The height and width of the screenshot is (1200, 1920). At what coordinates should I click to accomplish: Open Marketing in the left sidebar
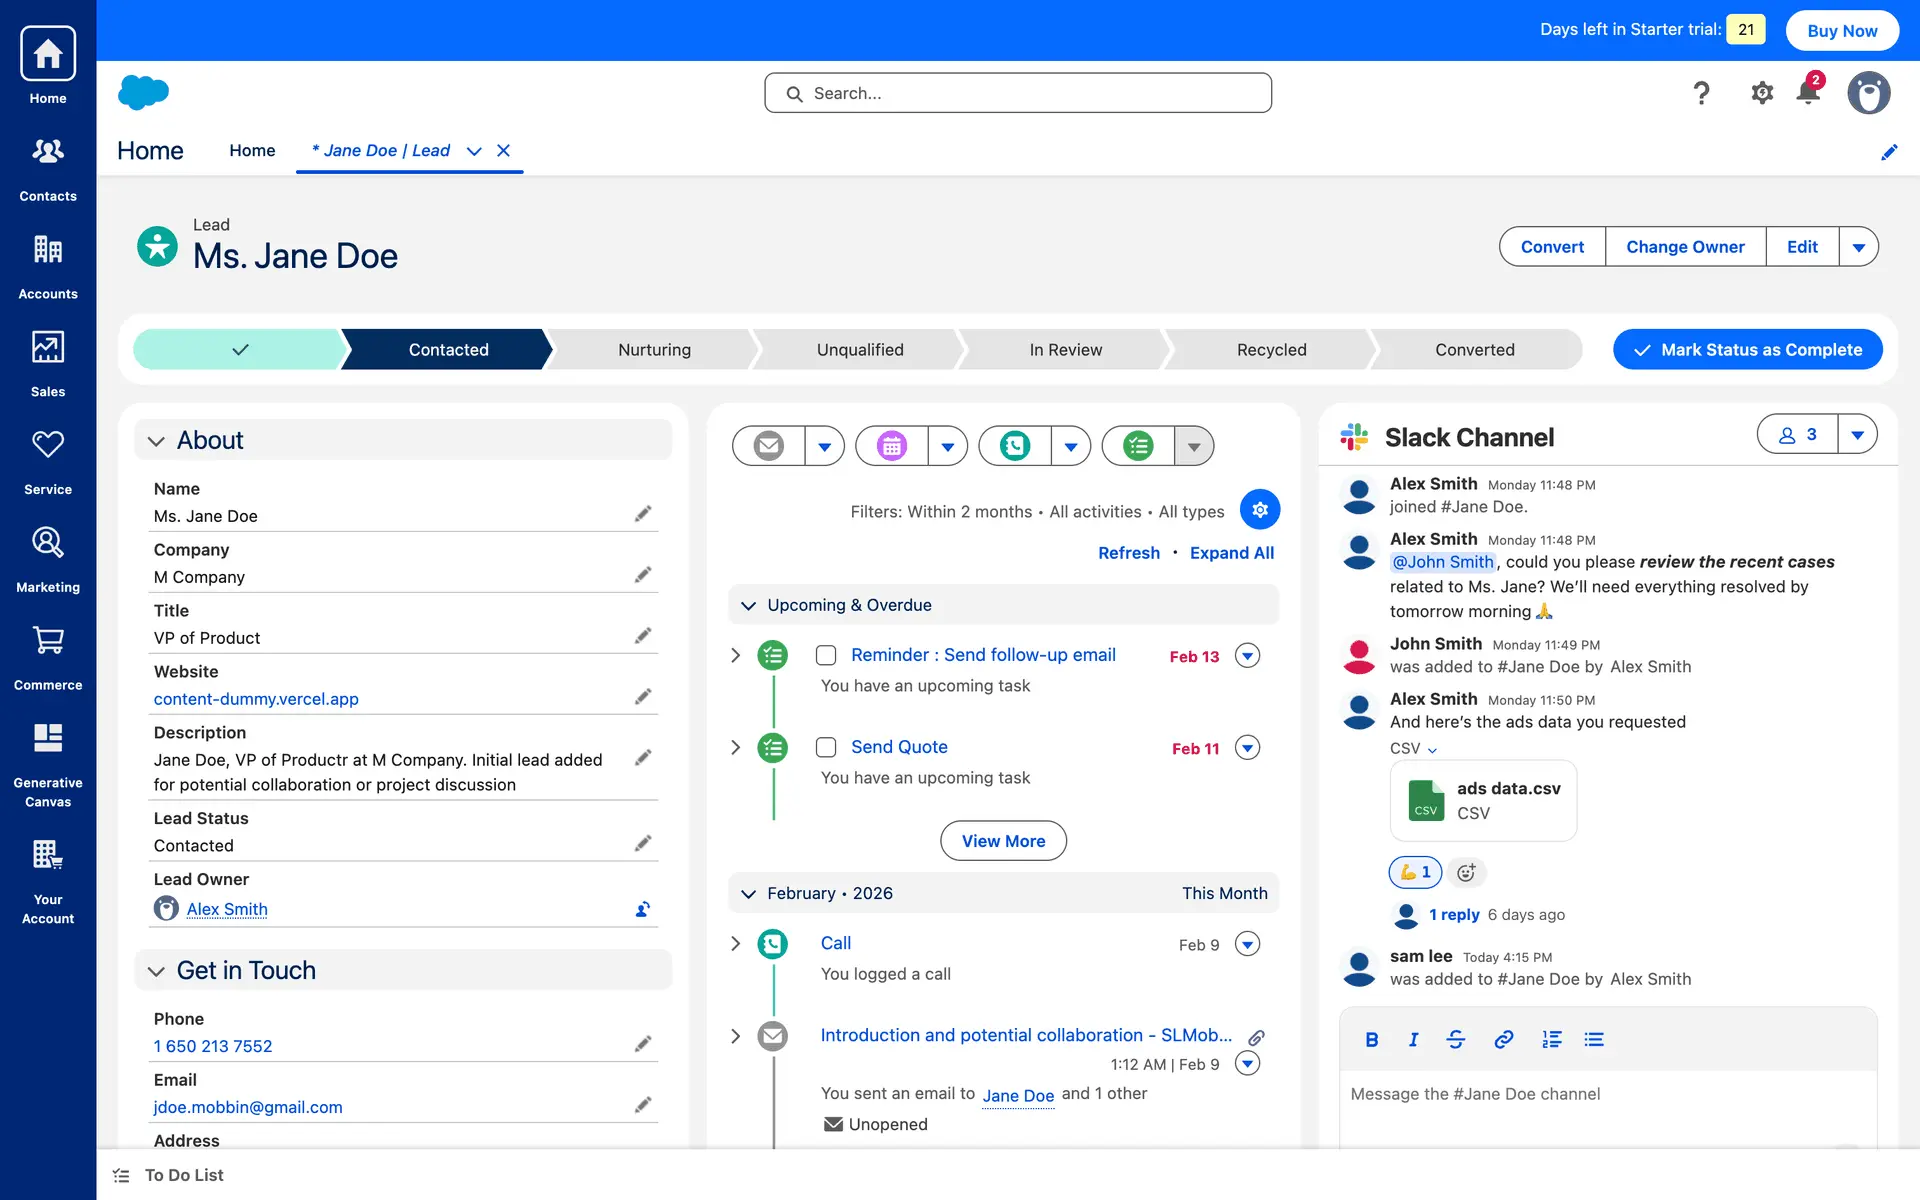pos(48,559)
